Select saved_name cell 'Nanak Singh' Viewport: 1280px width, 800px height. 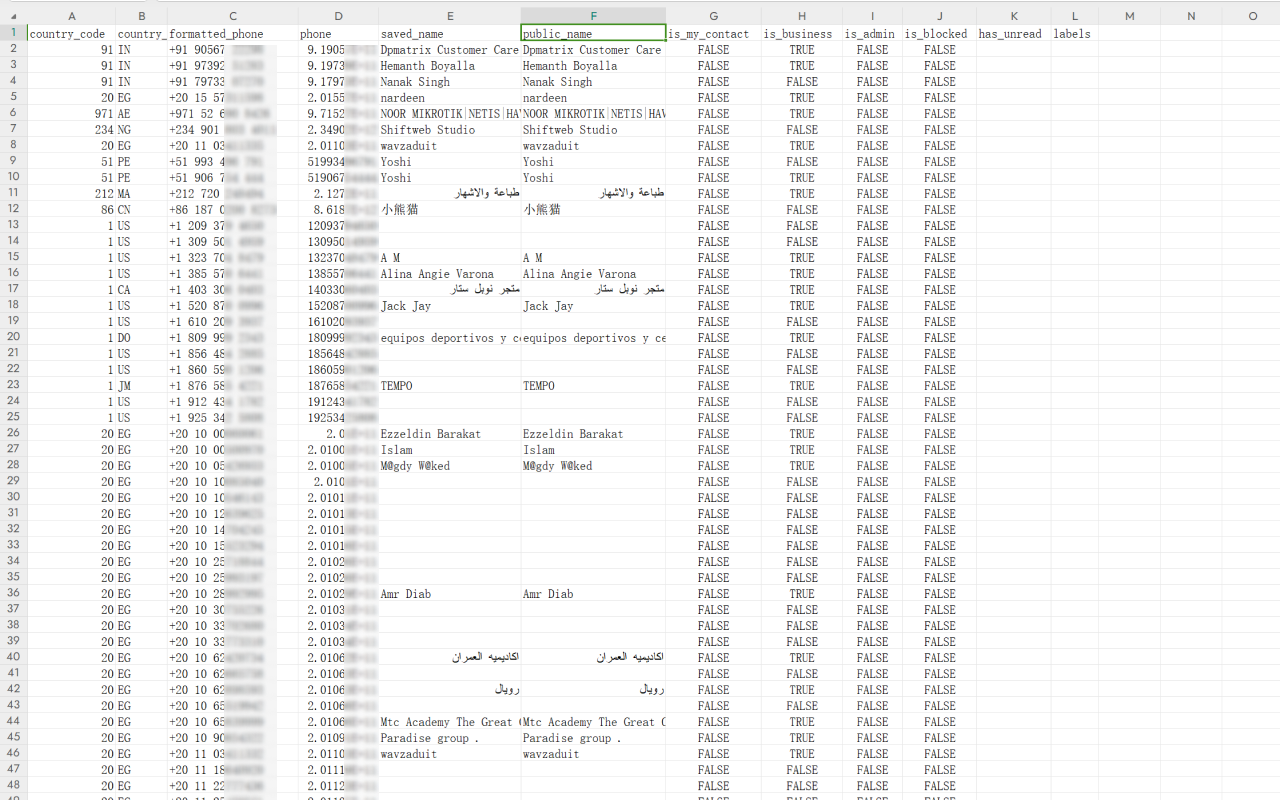[x=449, y=82]
